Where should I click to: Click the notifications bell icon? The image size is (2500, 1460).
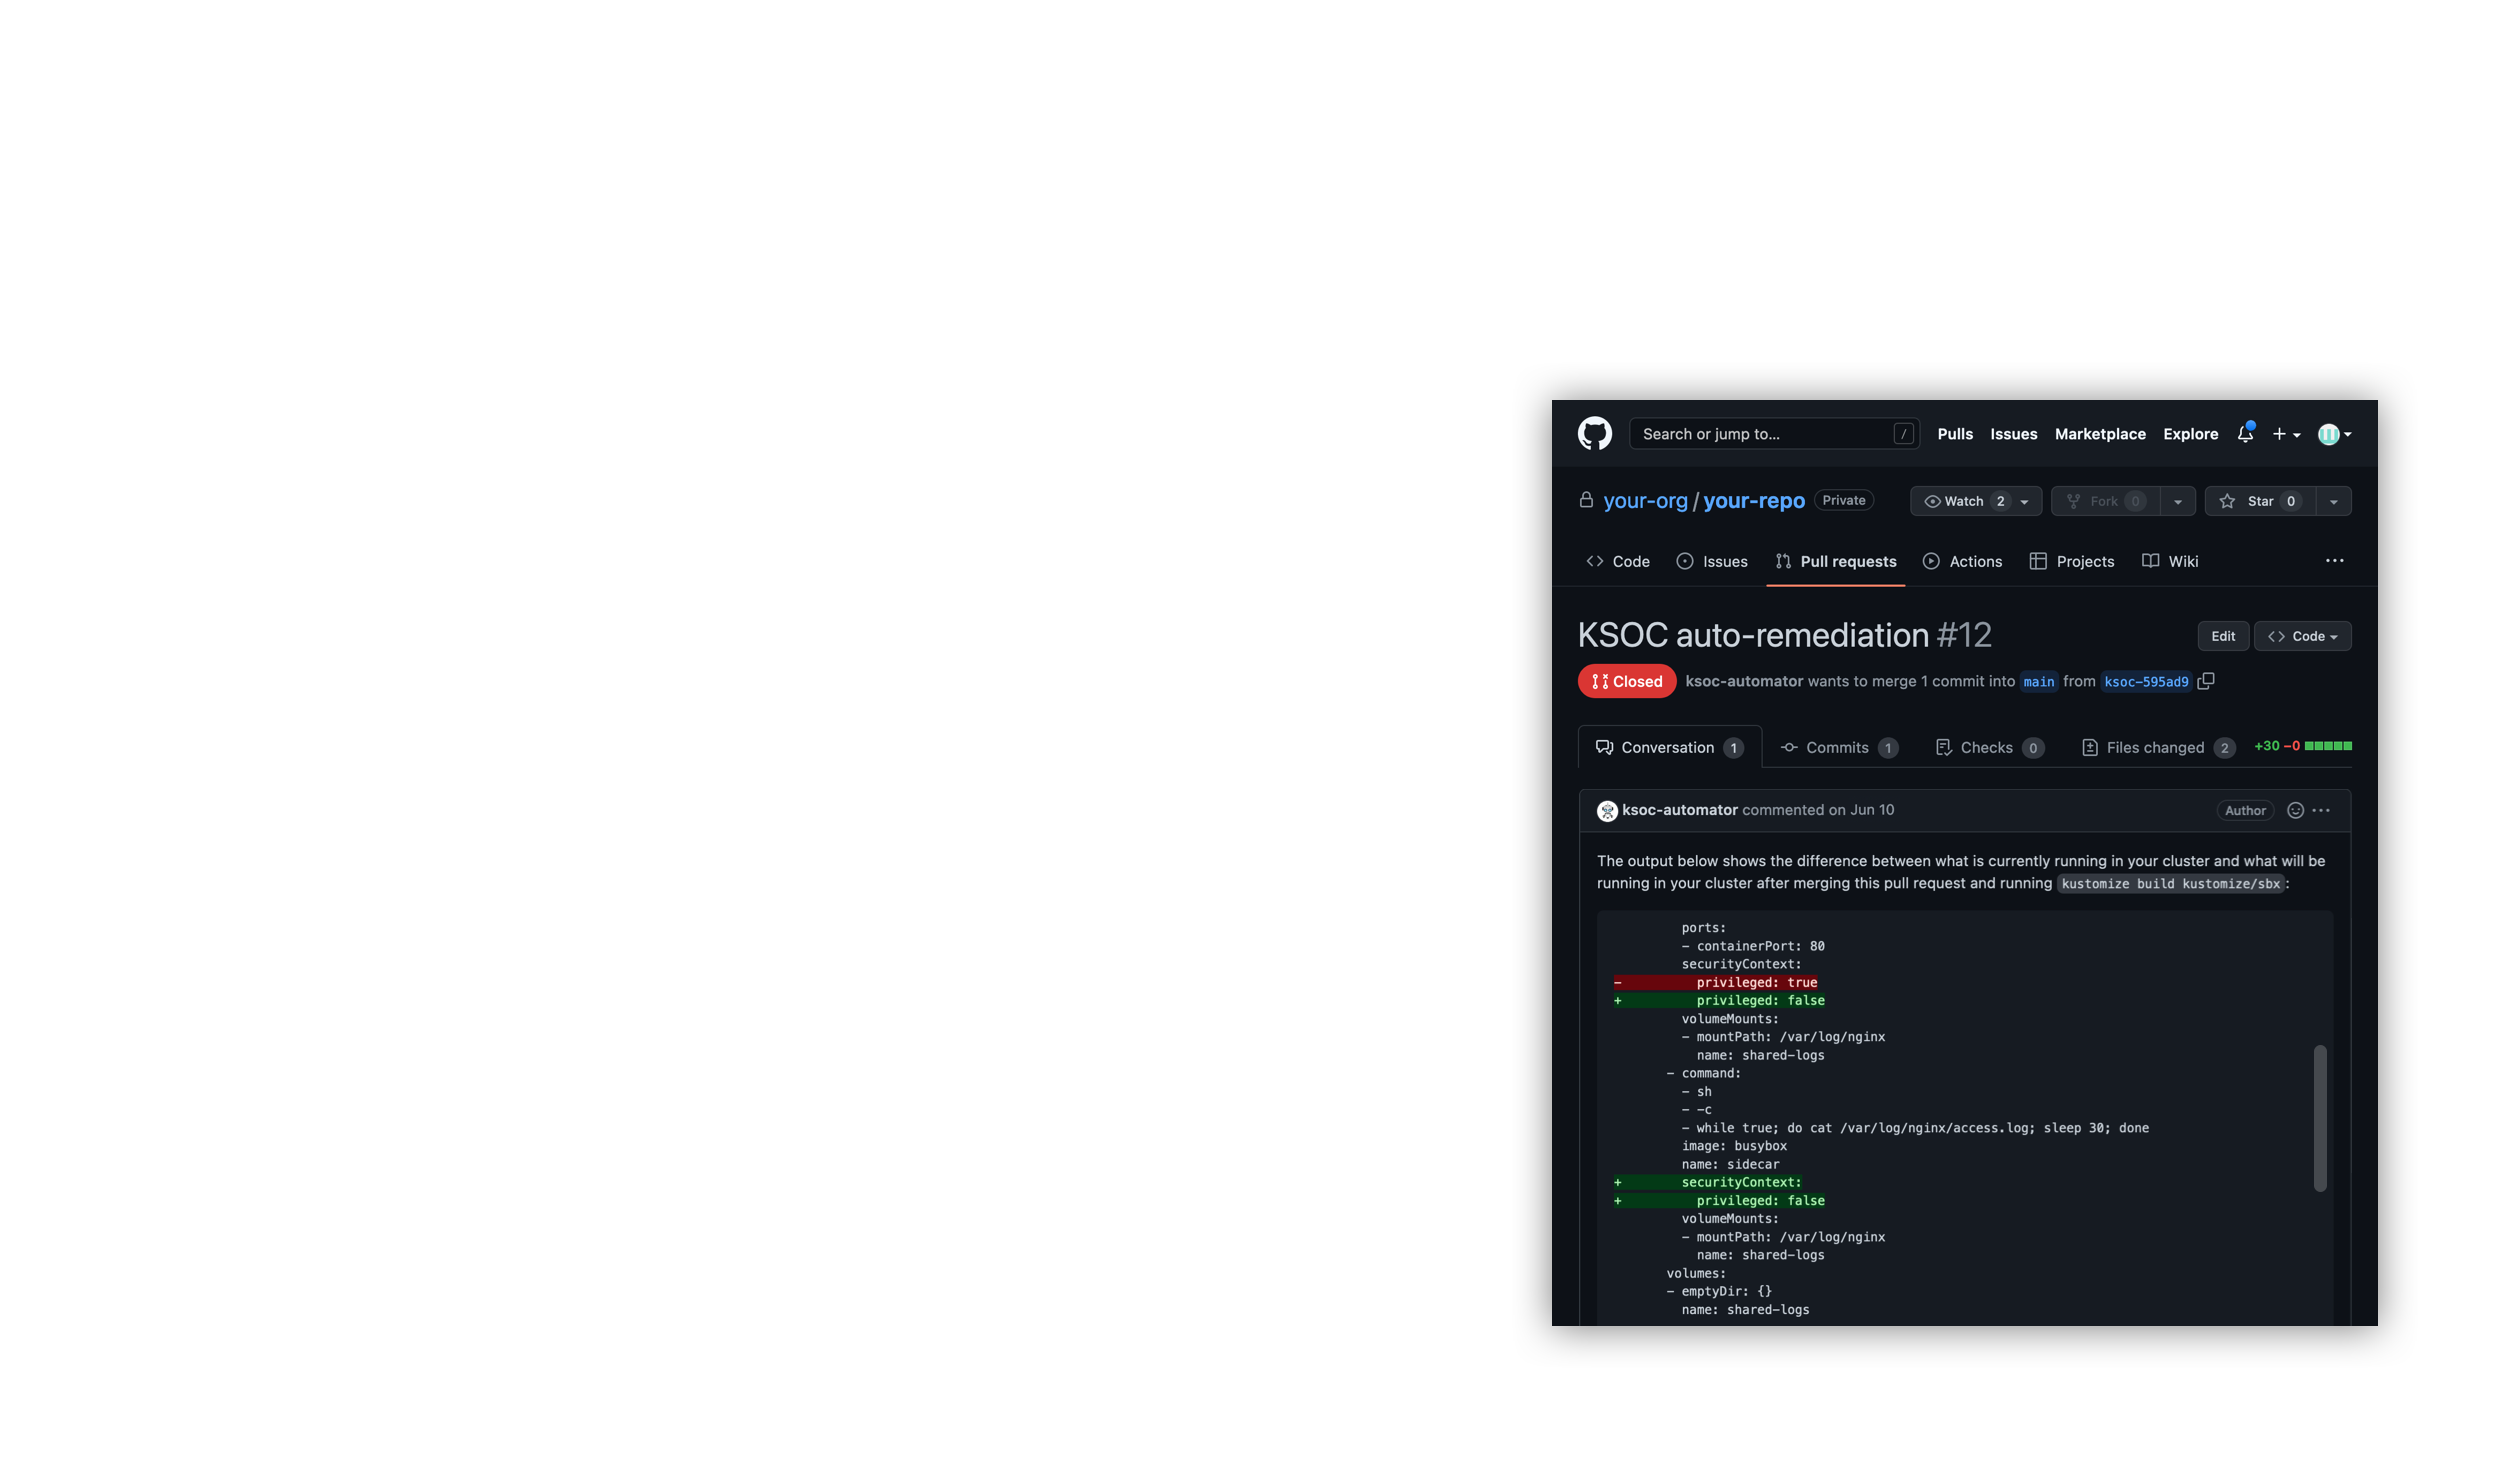tap(2245, 433)
